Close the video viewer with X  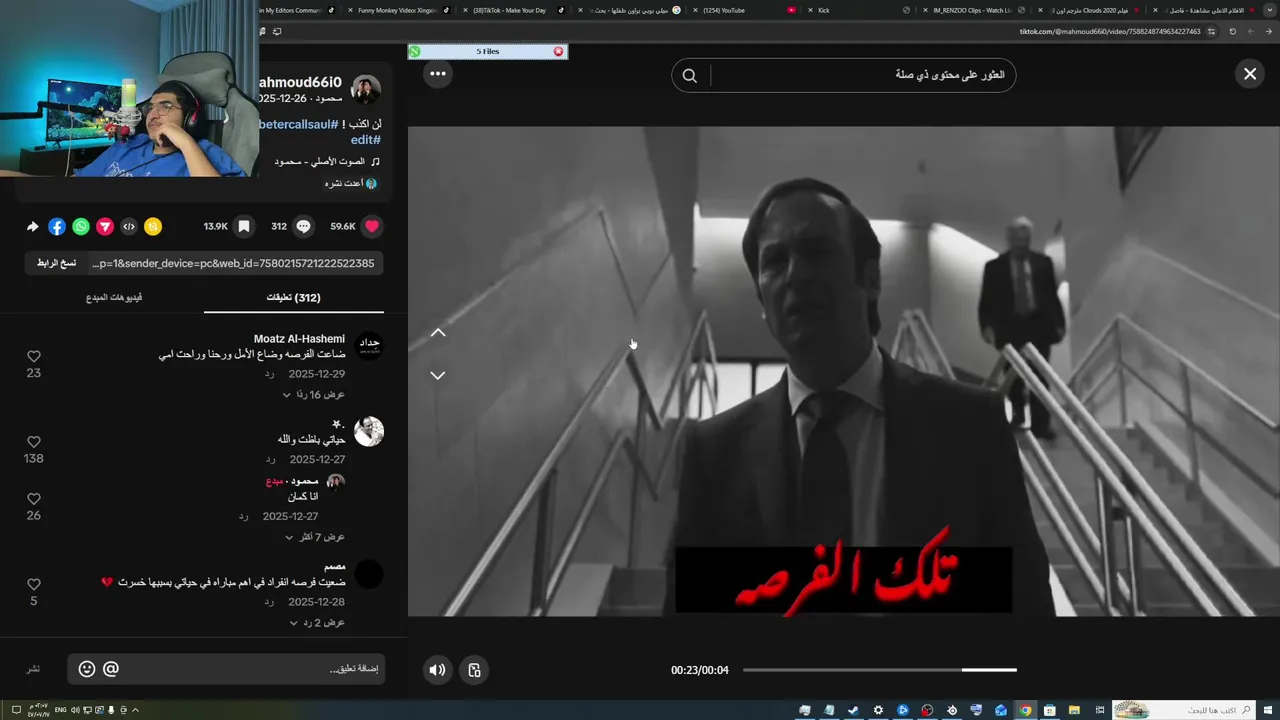pos(1250,74)
